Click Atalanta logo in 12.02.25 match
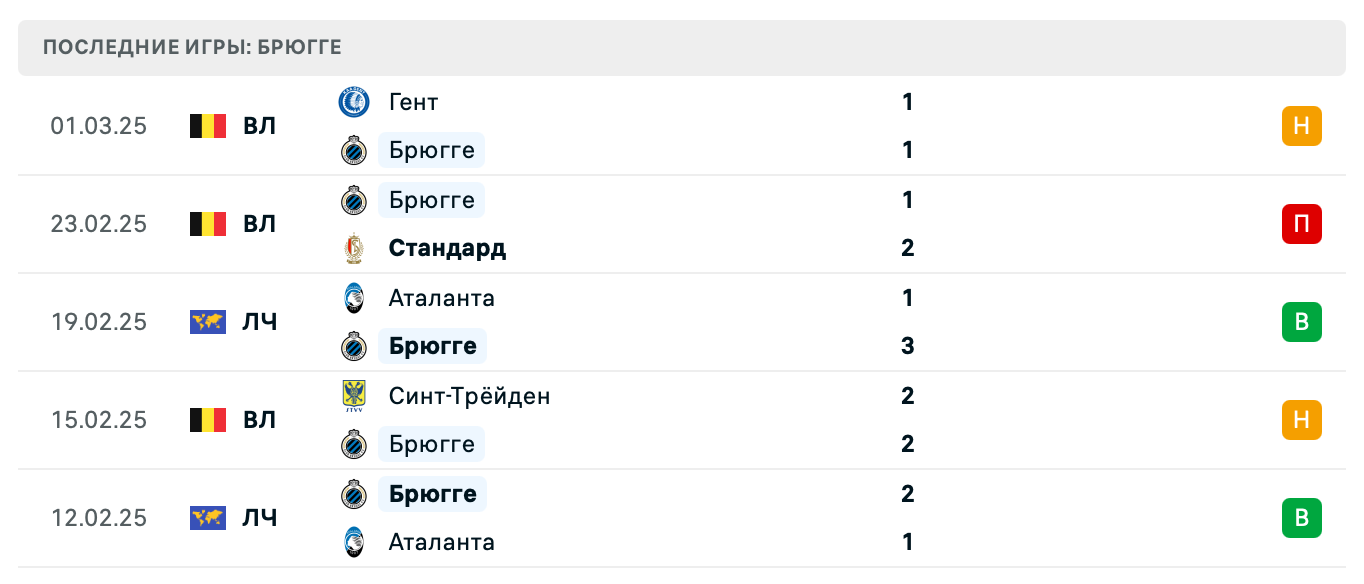 tap(354, 542)
